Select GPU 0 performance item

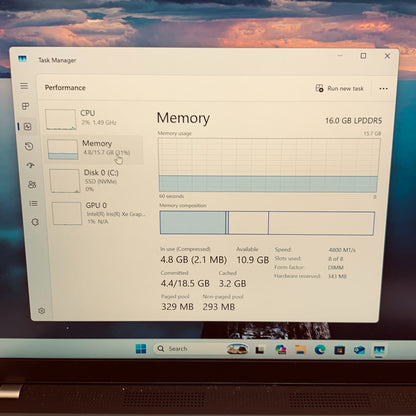tap(99, 213)
